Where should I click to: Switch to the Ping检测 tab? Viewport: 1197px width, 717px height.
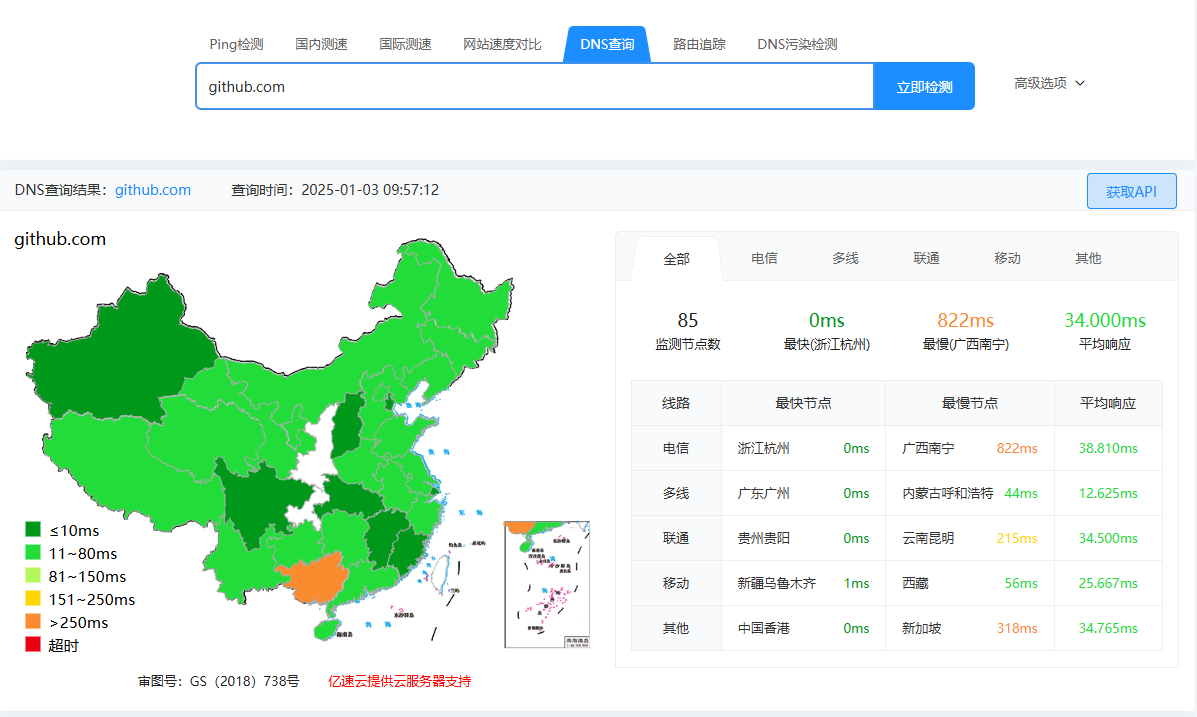pos(236,44)
